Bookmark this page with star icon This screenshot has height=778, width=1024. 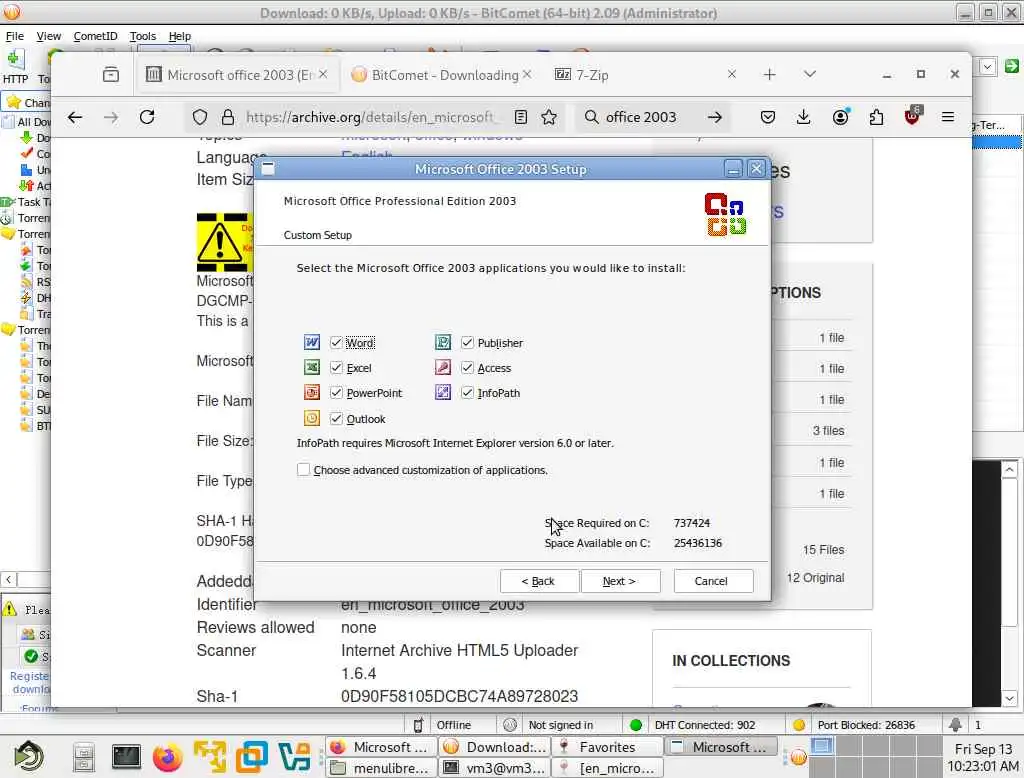(549, 117)
